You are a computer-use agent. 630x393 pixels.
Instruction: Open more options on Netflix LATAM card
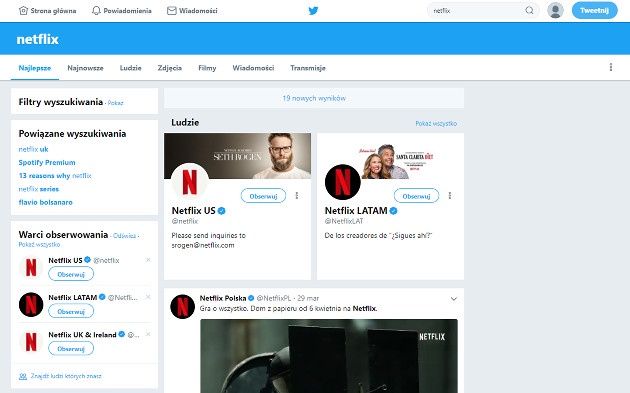click(x=450, y=196)
